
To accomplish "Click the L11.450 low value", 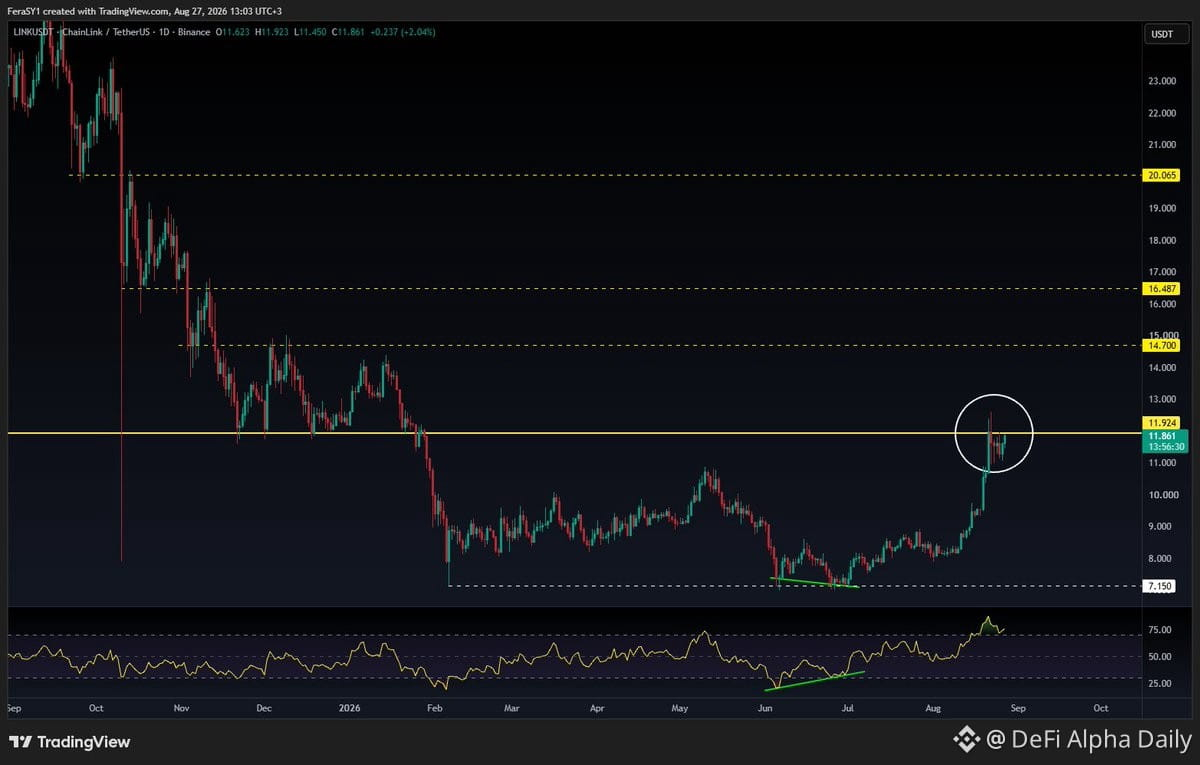I will click(x=310, y=32).
